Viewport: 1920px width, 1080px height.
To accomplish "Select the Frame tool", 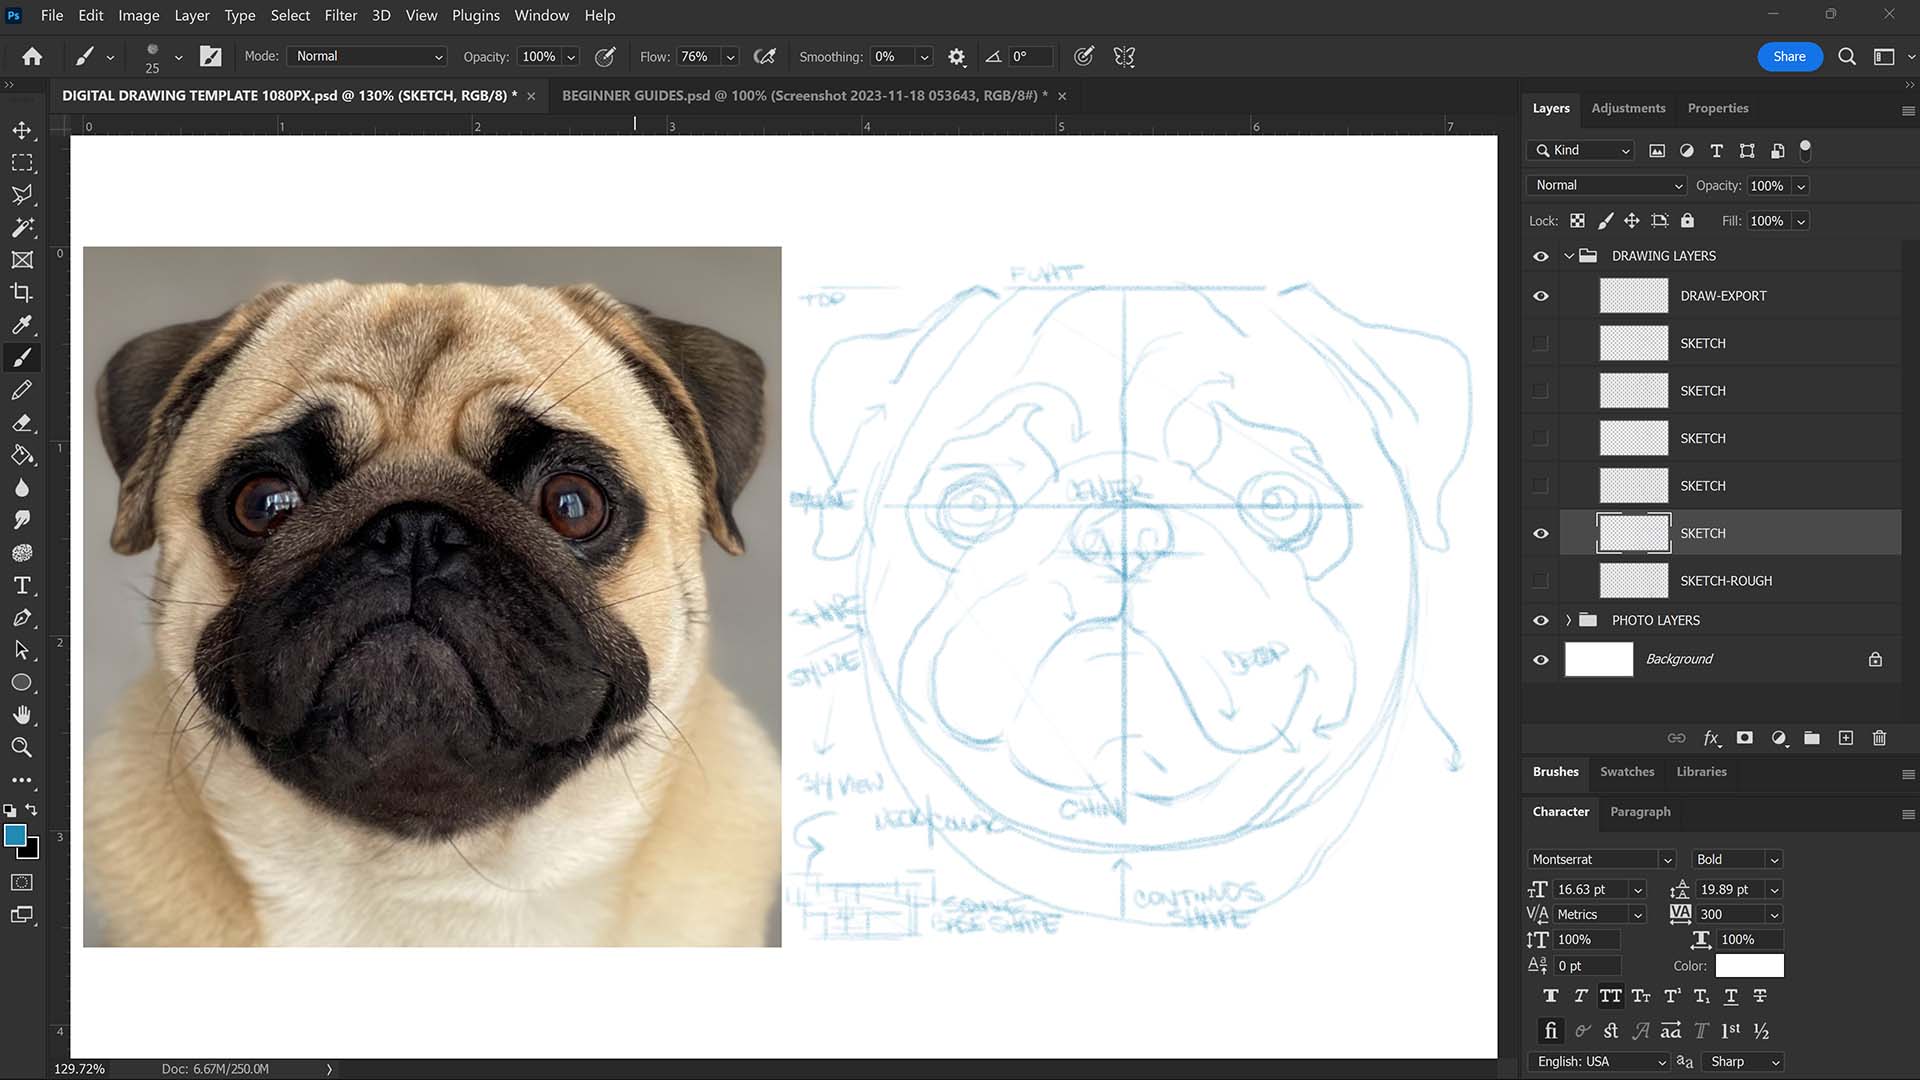I will pos(22,260).
